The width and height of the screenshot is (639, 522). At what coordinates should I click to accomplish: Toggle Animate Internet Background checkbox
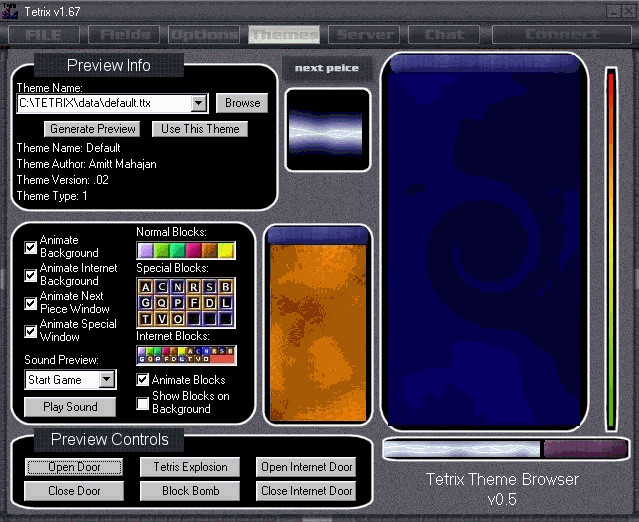[31, 275]
